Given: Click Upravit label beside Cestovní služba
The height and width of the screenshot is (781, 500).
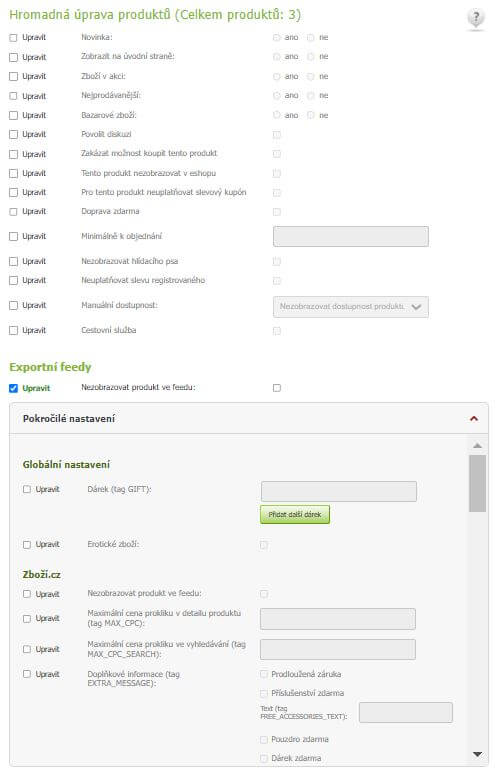Looking at the screenshot, I should pos(34,330).
